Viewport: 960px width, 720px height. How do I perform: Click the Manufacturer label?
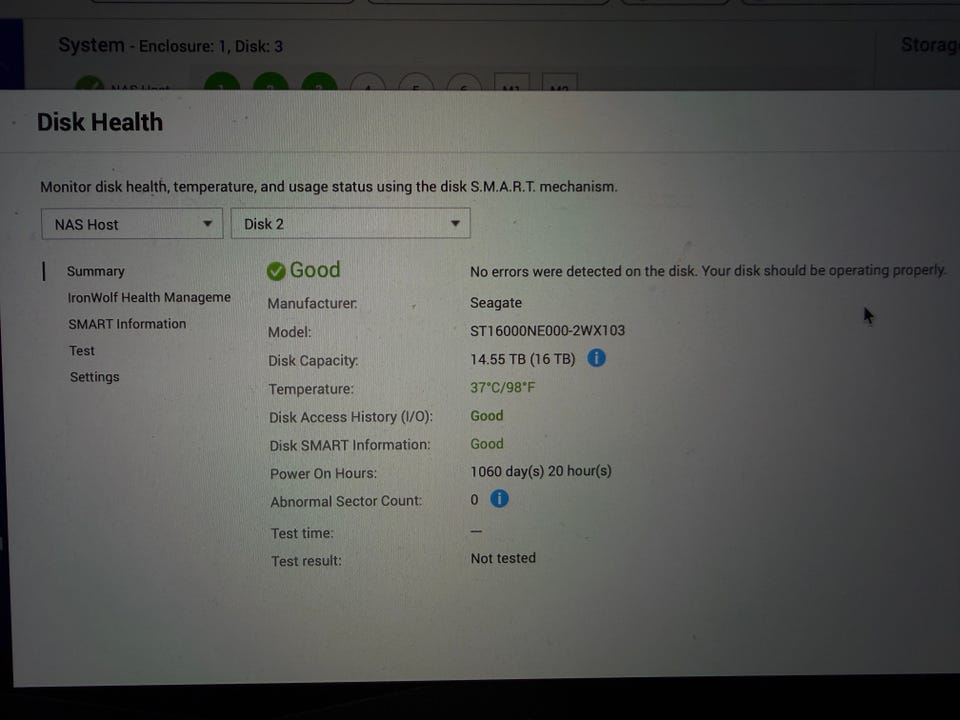coord(312,303)
